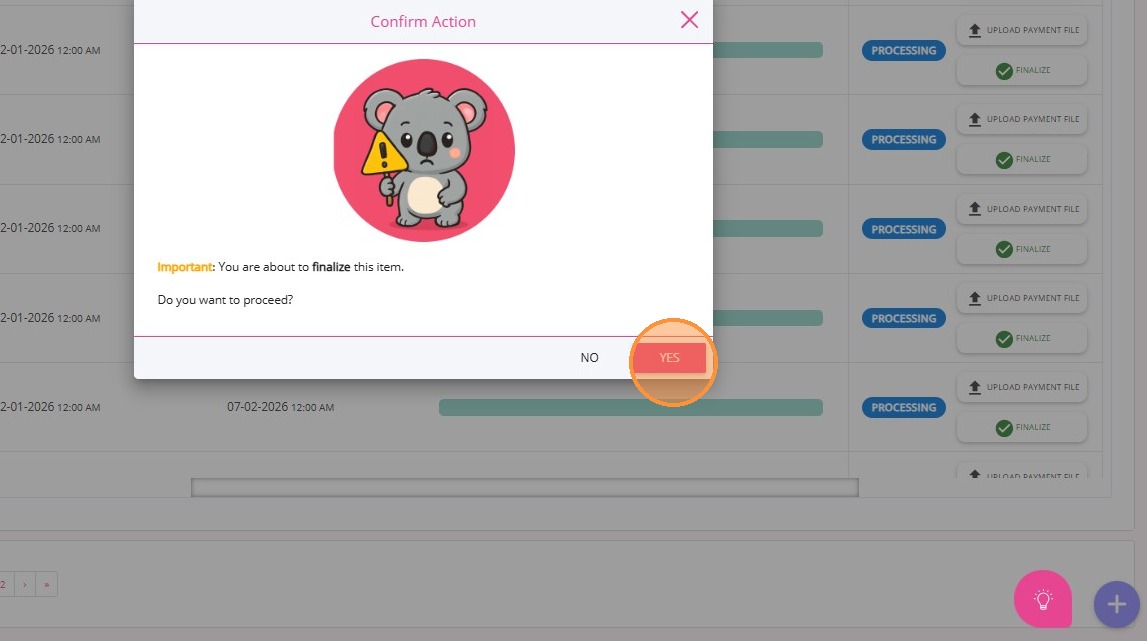This screenshot has height=641, width=1147.
Task: Jump to the last page with the double arrow
Action: [46, 584]
